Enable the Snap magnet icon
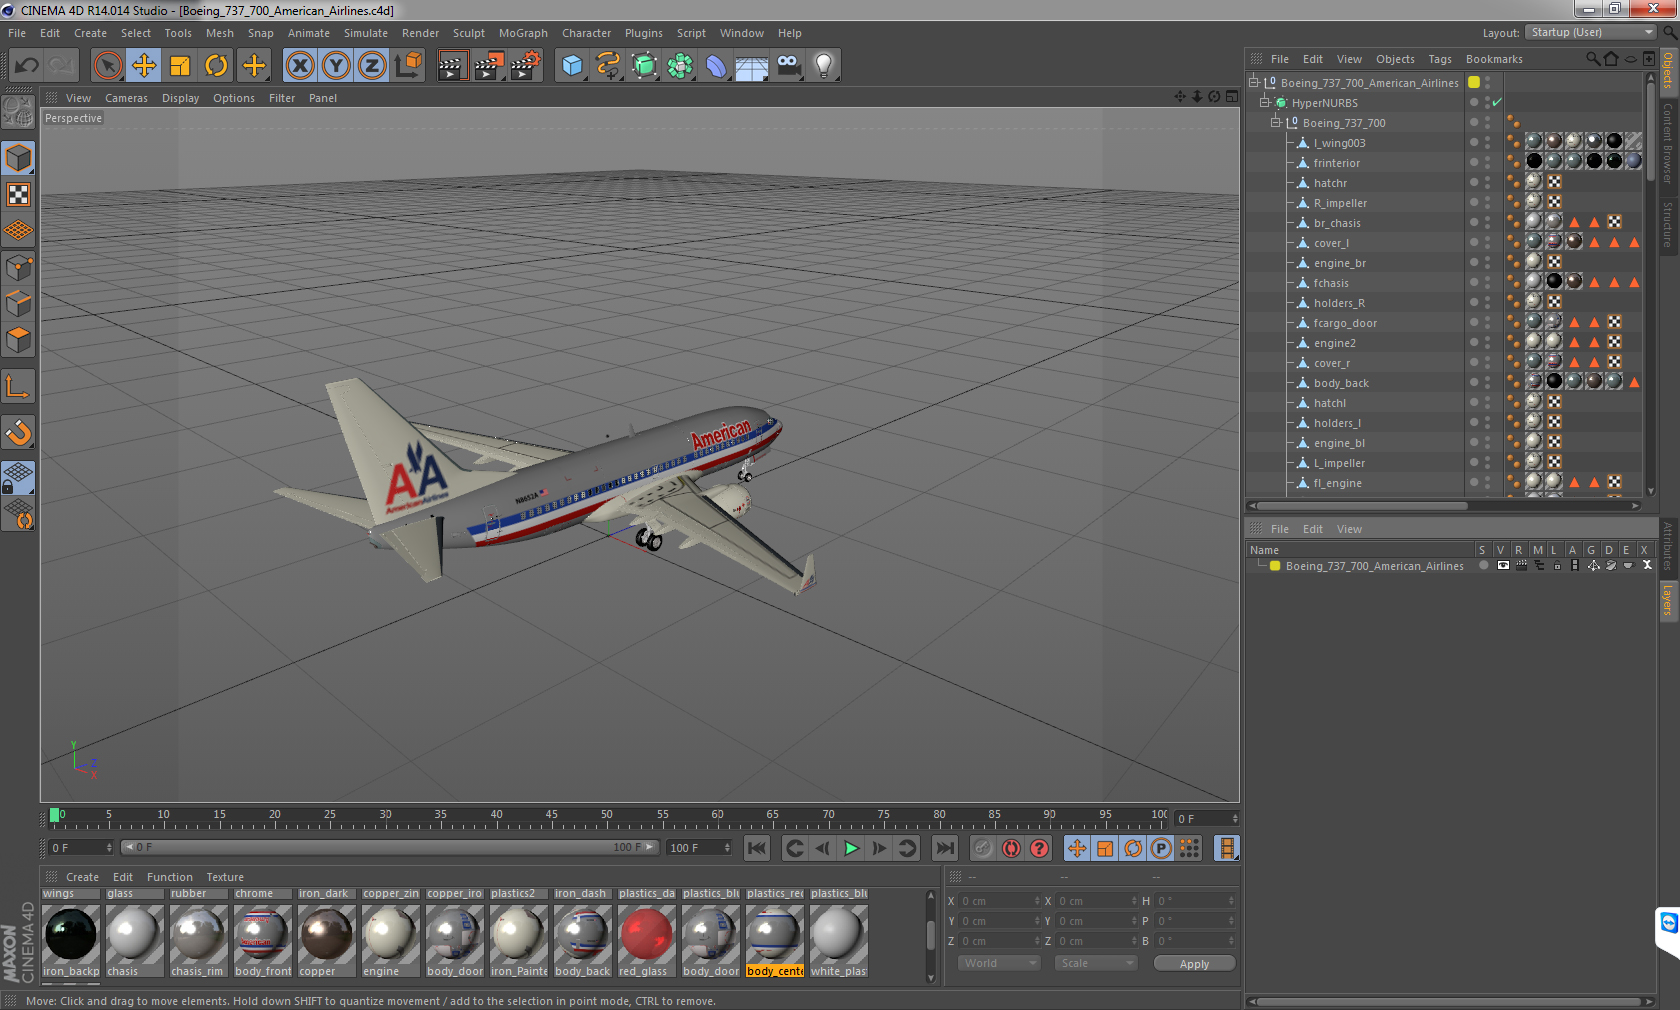Screen dimensions: 1680x1010 (18, 432)
